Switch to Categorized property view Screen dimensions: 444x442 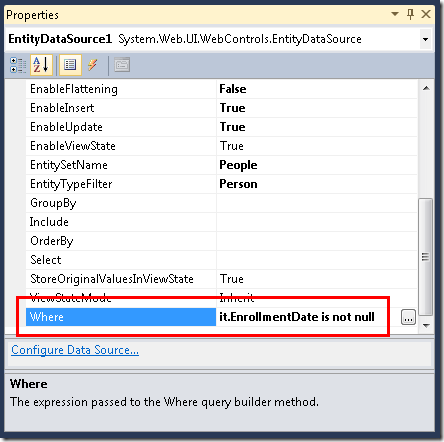[18, 65]
